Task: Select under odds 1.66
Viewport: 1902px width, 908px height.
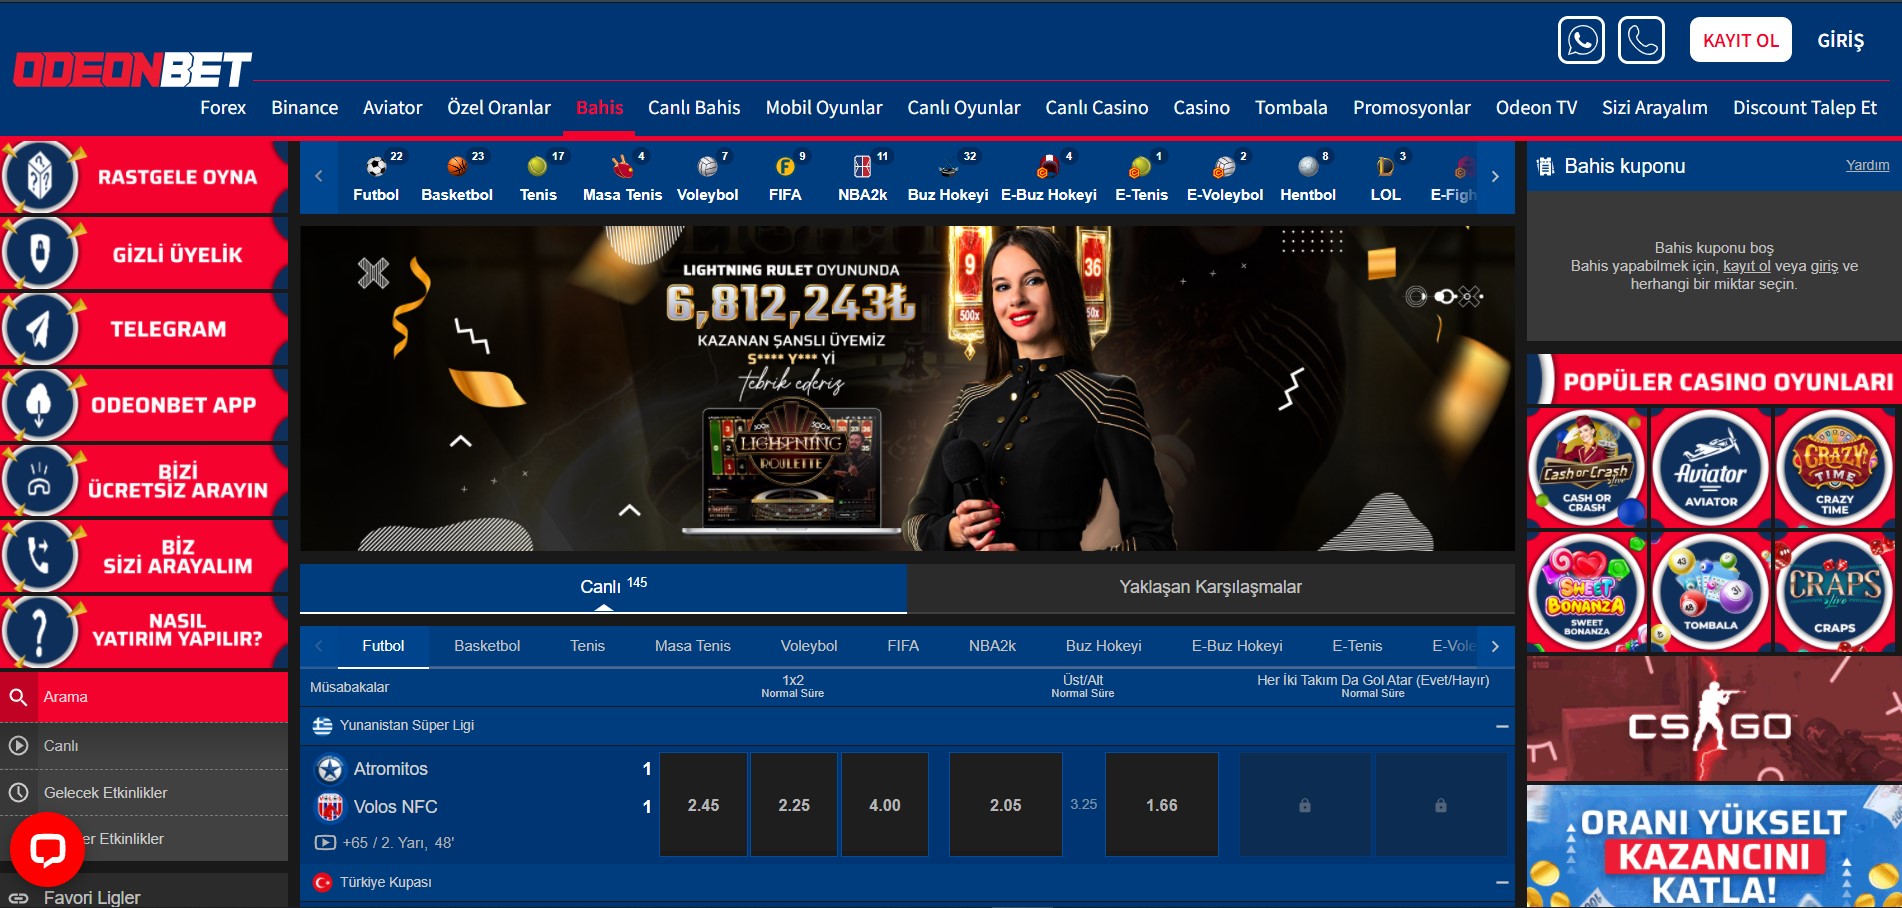Action: [x=1162, y=805]
